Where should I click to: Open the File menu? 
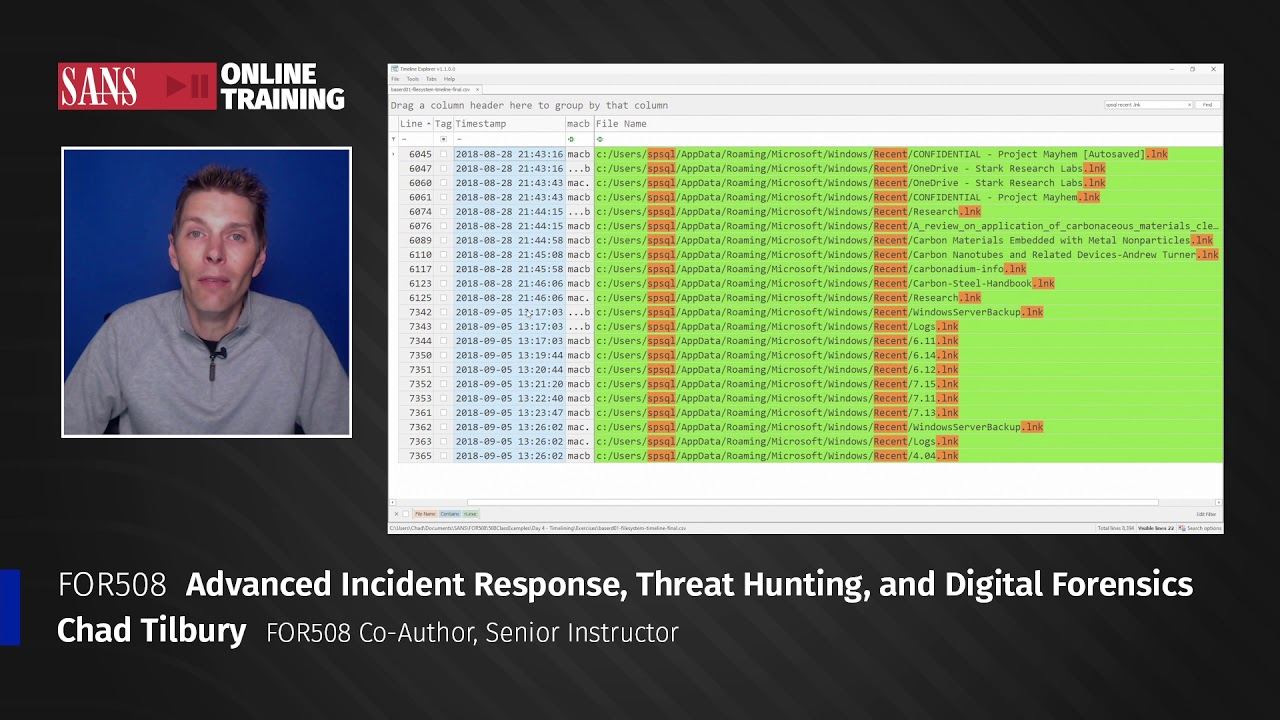[x=395, y=79]
